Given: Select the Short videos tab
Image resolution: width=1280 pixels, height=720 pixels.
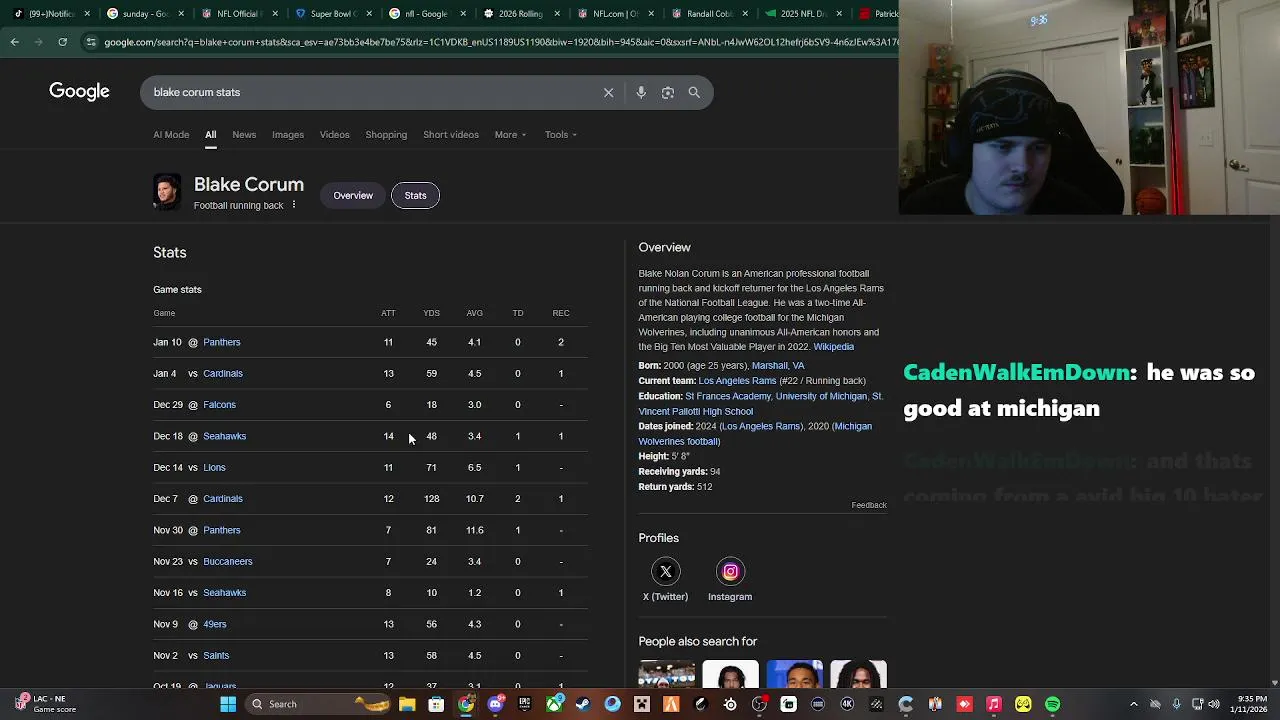Looking at the screenshot, I should point(451,135).
